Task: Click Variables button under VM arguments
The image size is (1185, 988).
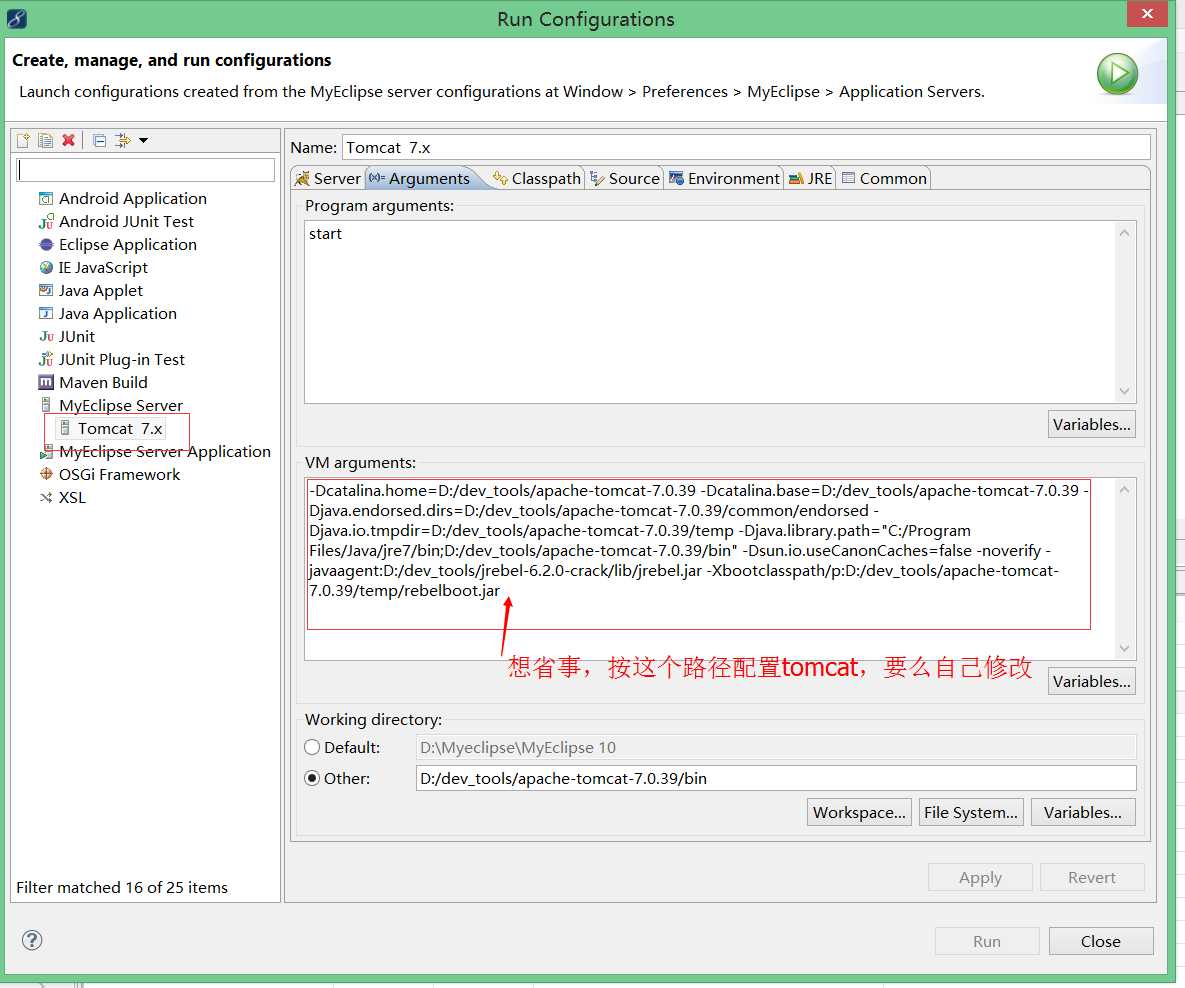Action: (1091, 682)
